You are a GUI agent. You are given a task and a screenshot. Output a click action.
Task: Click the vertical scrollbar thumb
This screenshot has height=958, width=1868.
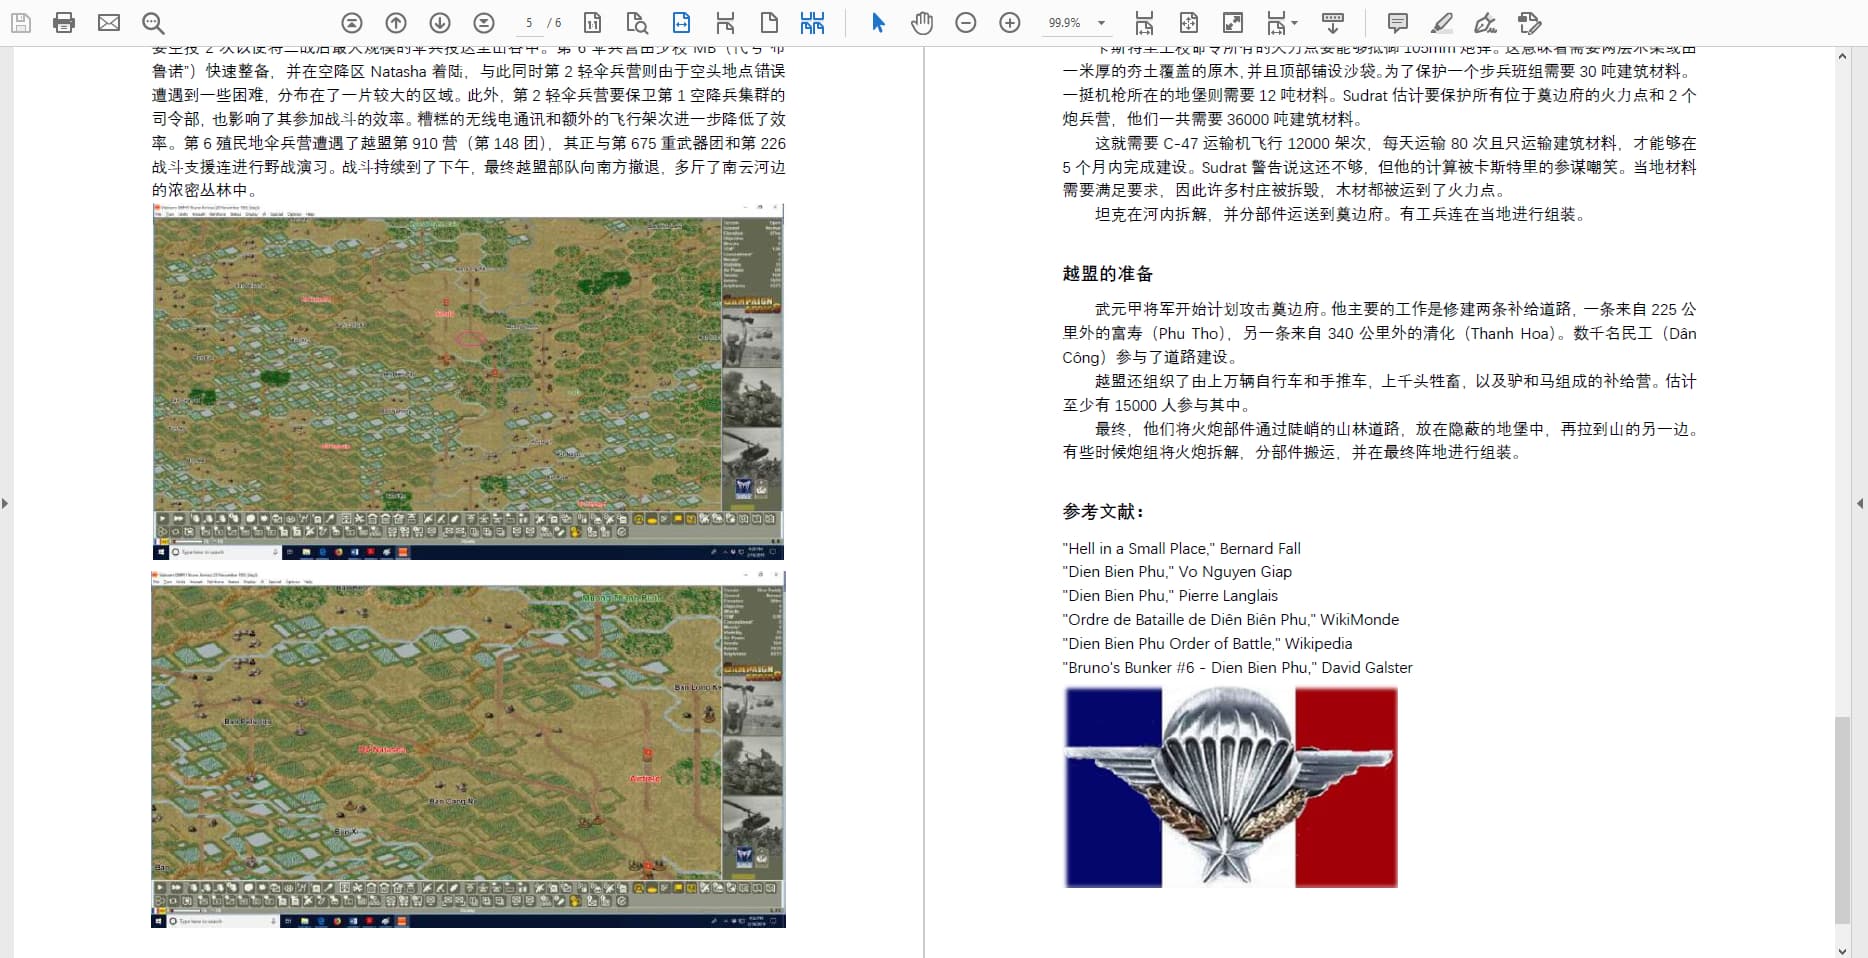pos(1842,820)
